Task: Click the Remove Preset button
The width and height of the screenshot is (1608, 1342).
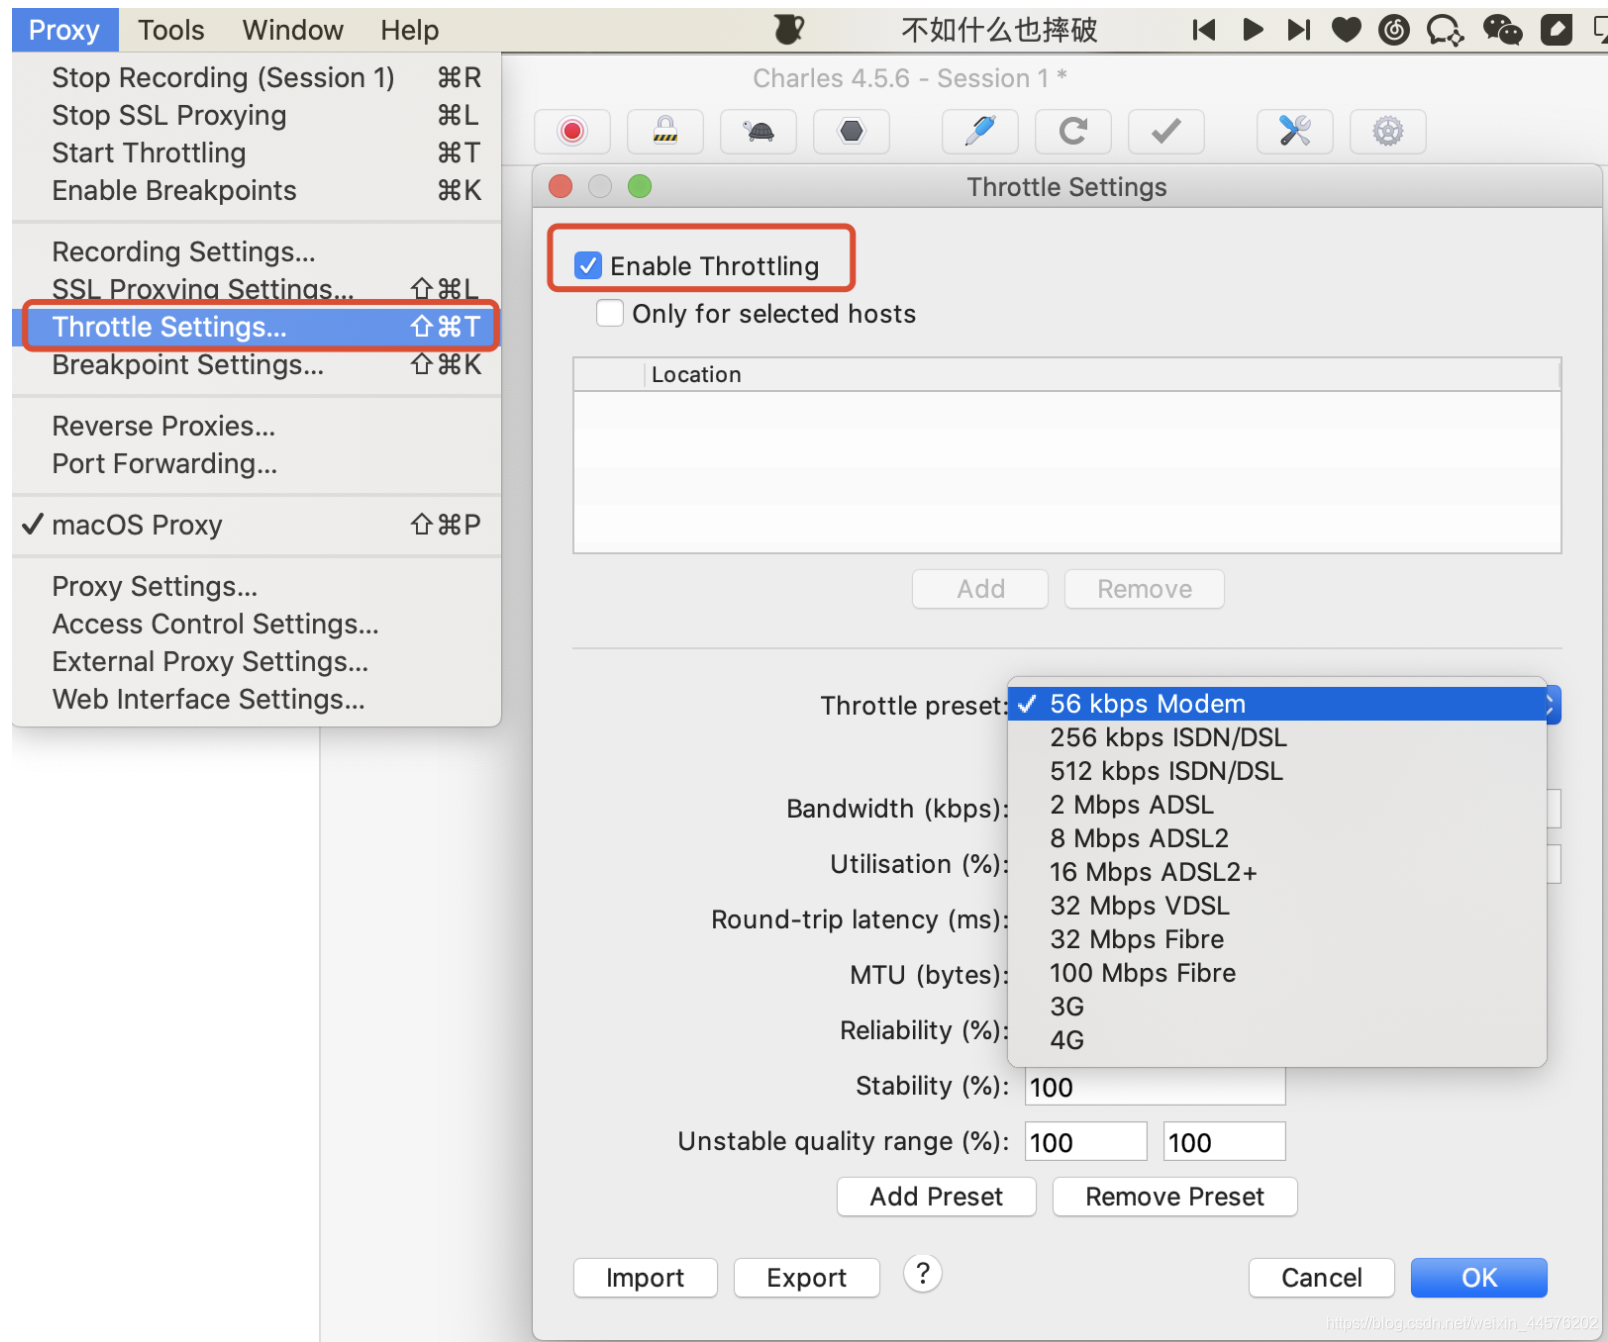Action: (1175, 1197)
